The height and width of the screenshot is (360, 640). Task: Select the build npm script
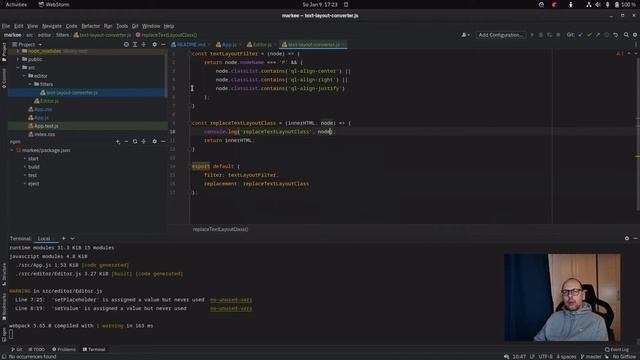pyautogui.click(x=34, y=167)
